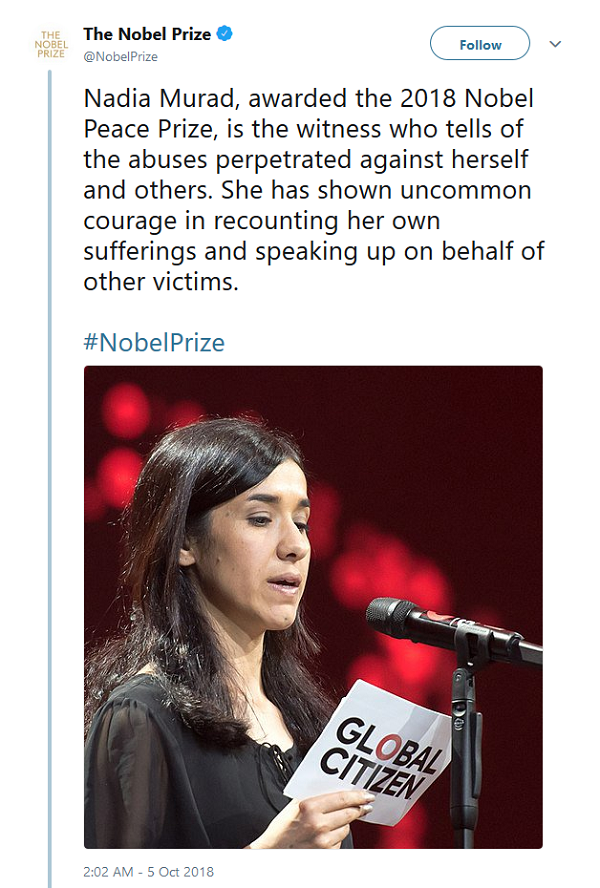Screen dimensions: 600x888
Task: Expand the tweet options chevron menu
Action: (556, 44)
